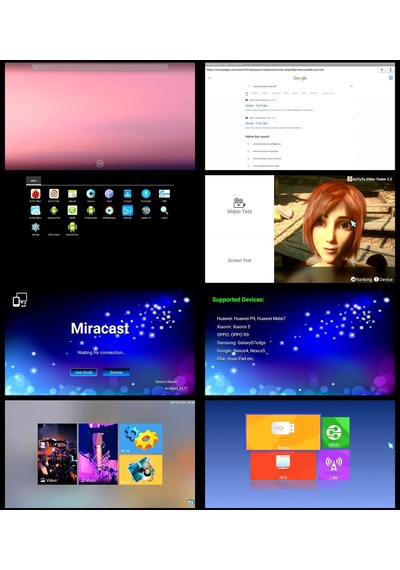
Task: Open the Video media tile
Action: [57, 454]
